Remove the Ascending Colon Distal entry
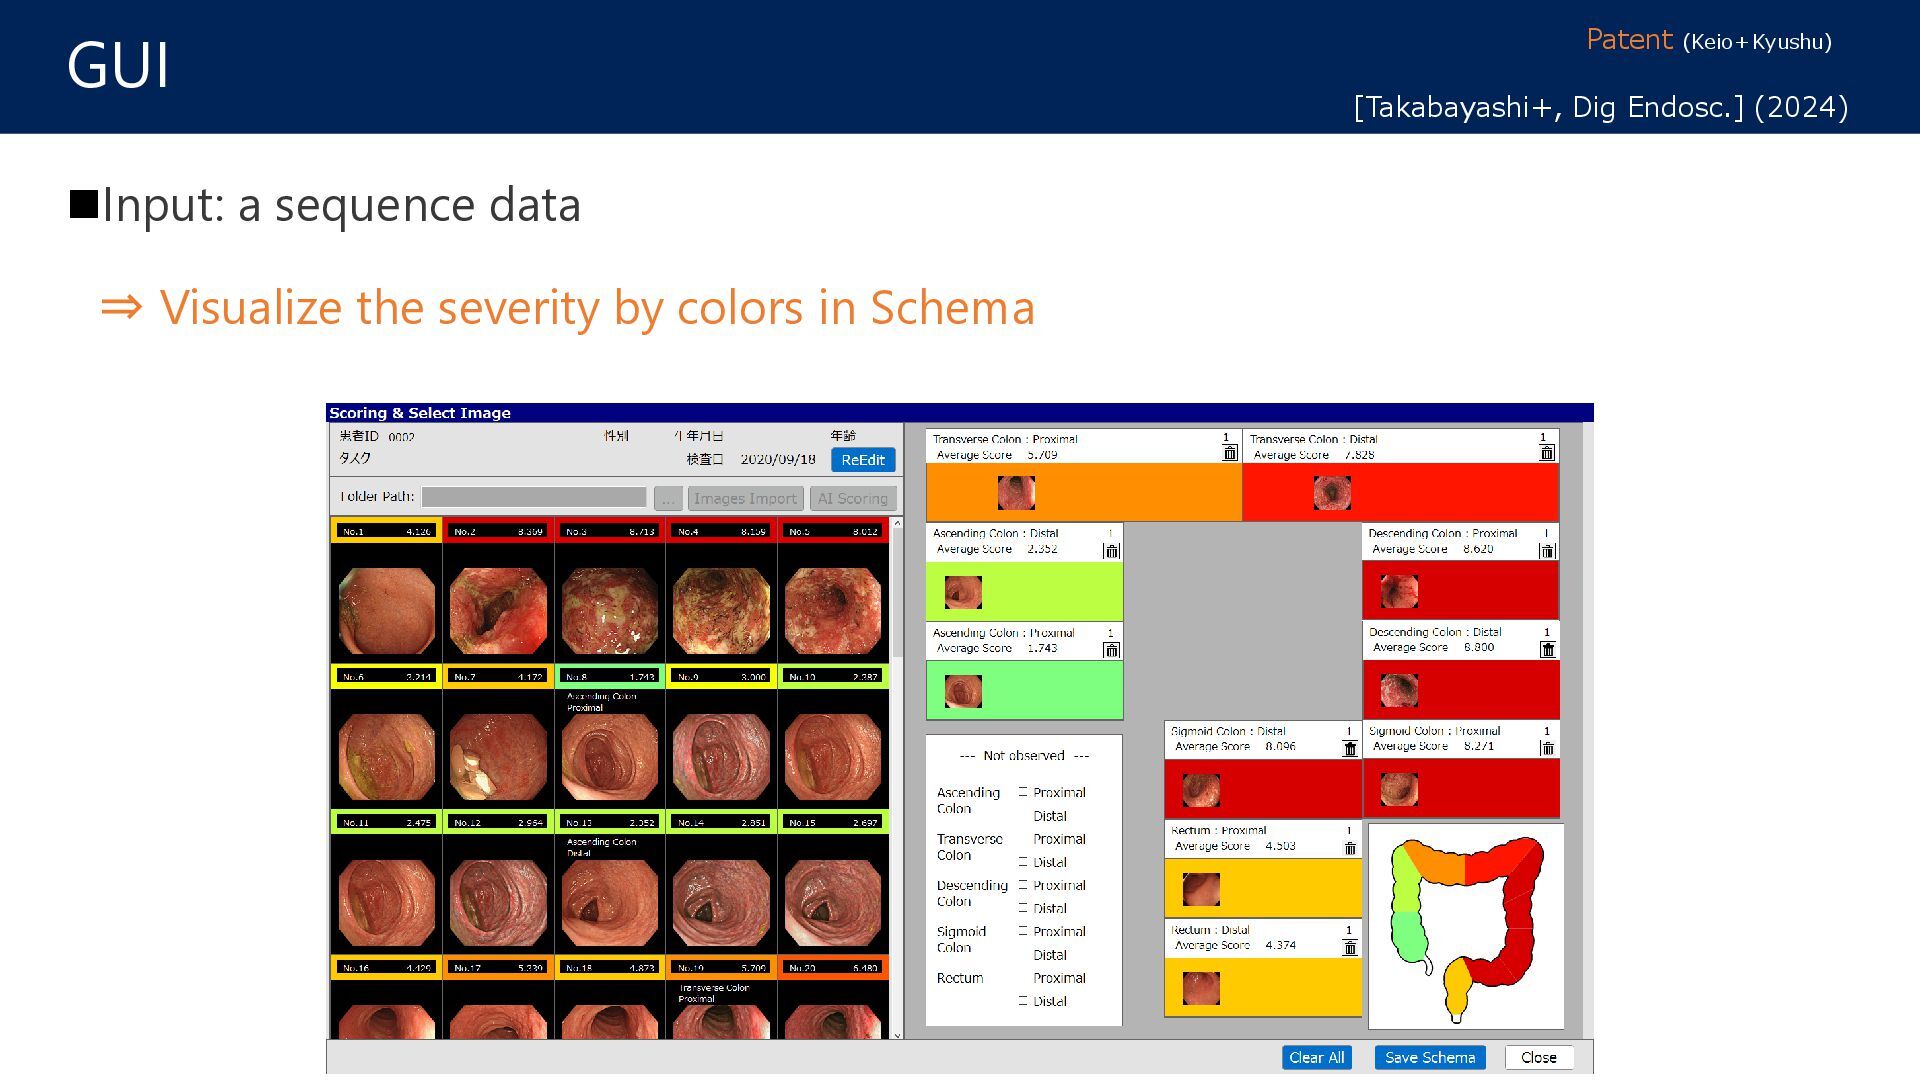The width and height of the screenshot is (1920, 1080). (1111, 551)
